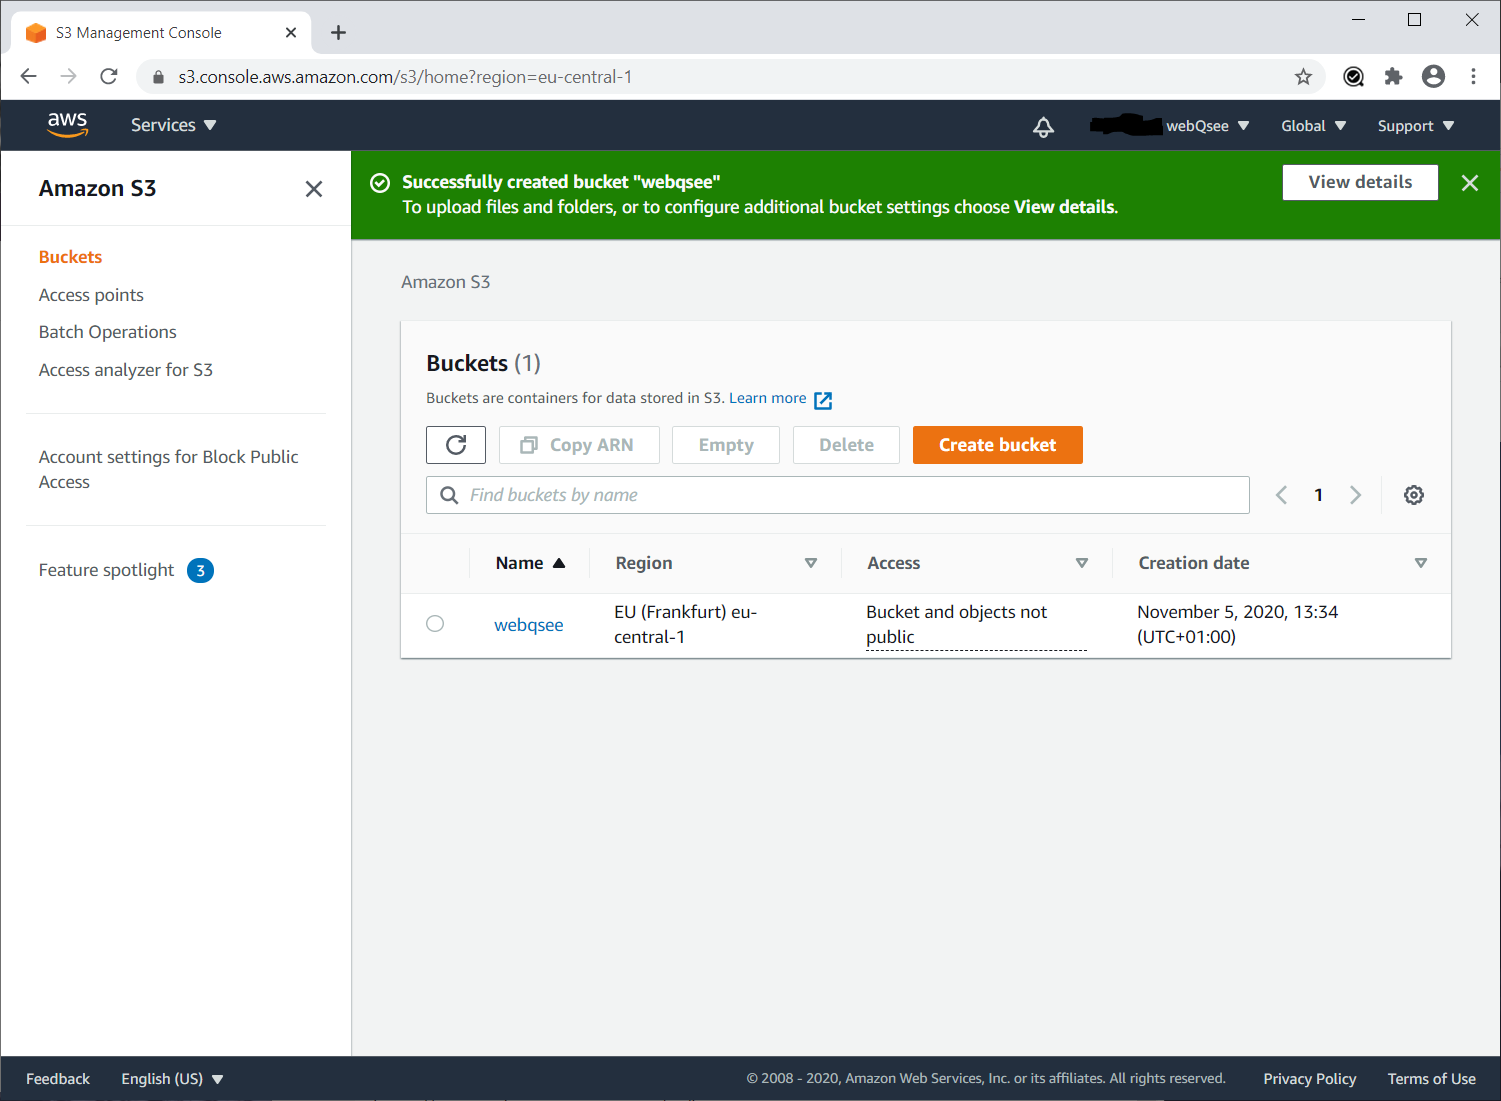Reload the browser page
The width and height of the screenshot is (1501, 1101).
pos(109,77)
